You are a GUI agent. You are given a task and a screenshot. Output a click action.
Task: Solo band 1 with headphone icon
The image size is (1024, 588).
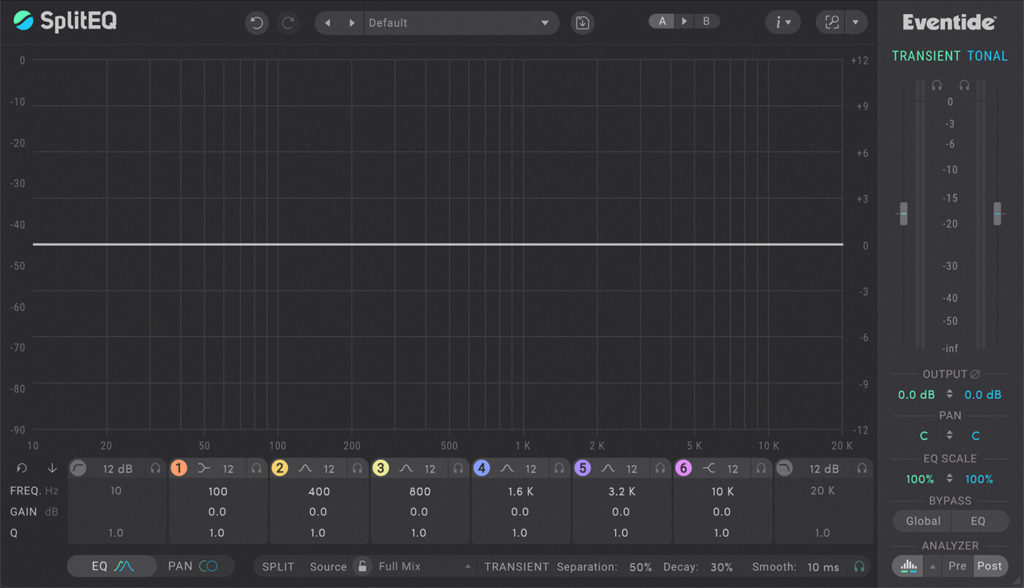[257, 468]
